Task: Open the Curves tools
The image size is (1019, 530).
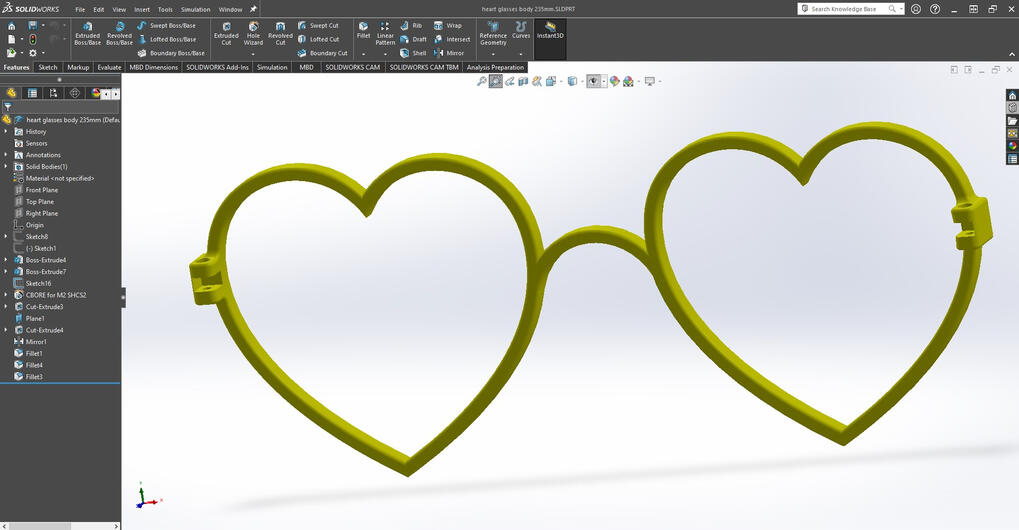Action: click(521, 30)
